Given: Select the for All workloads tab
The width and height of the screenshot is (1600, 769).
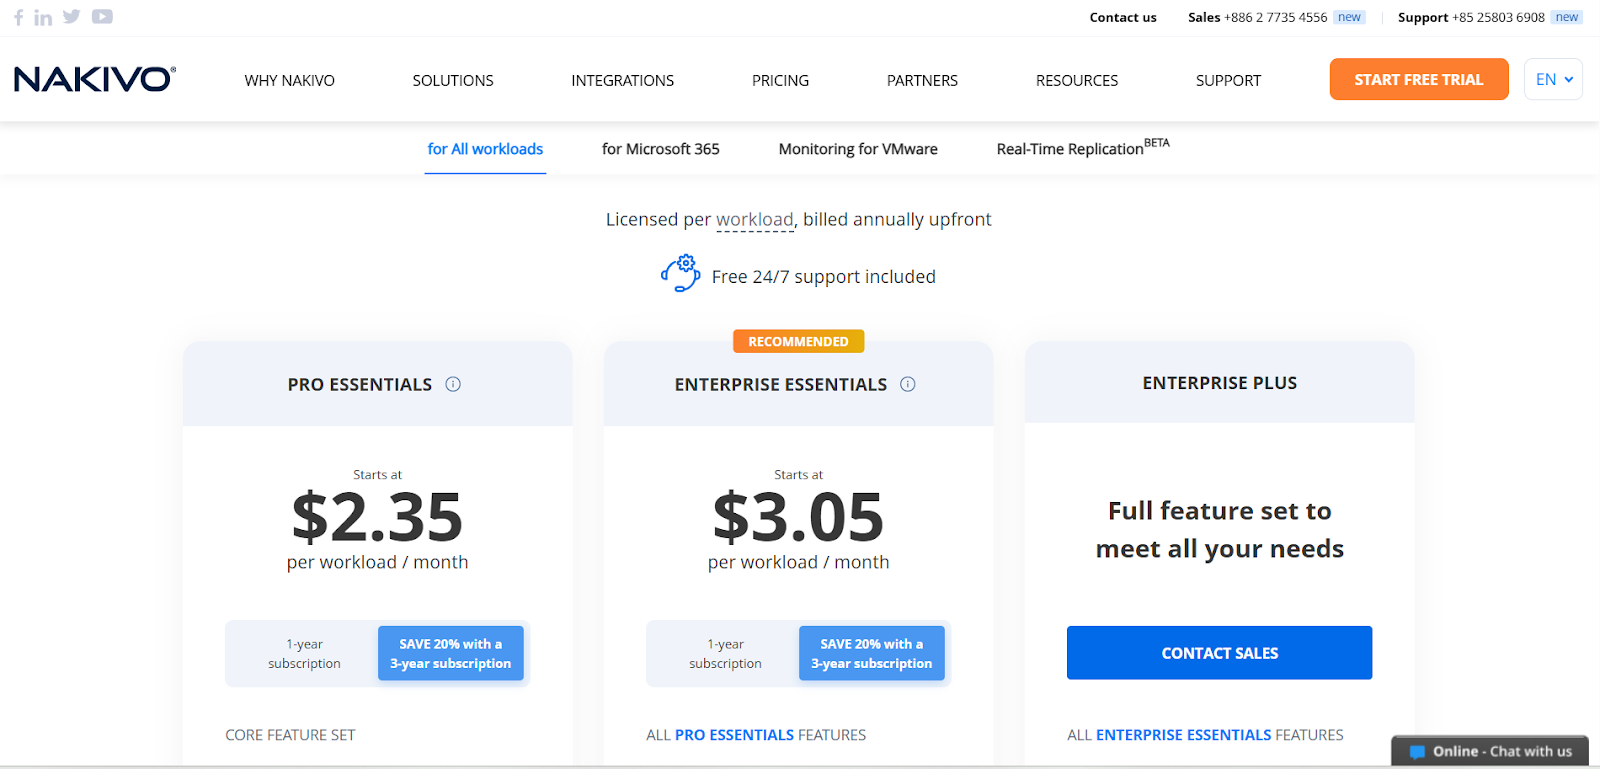Looking at the screenshot, I should click(485, 149).
